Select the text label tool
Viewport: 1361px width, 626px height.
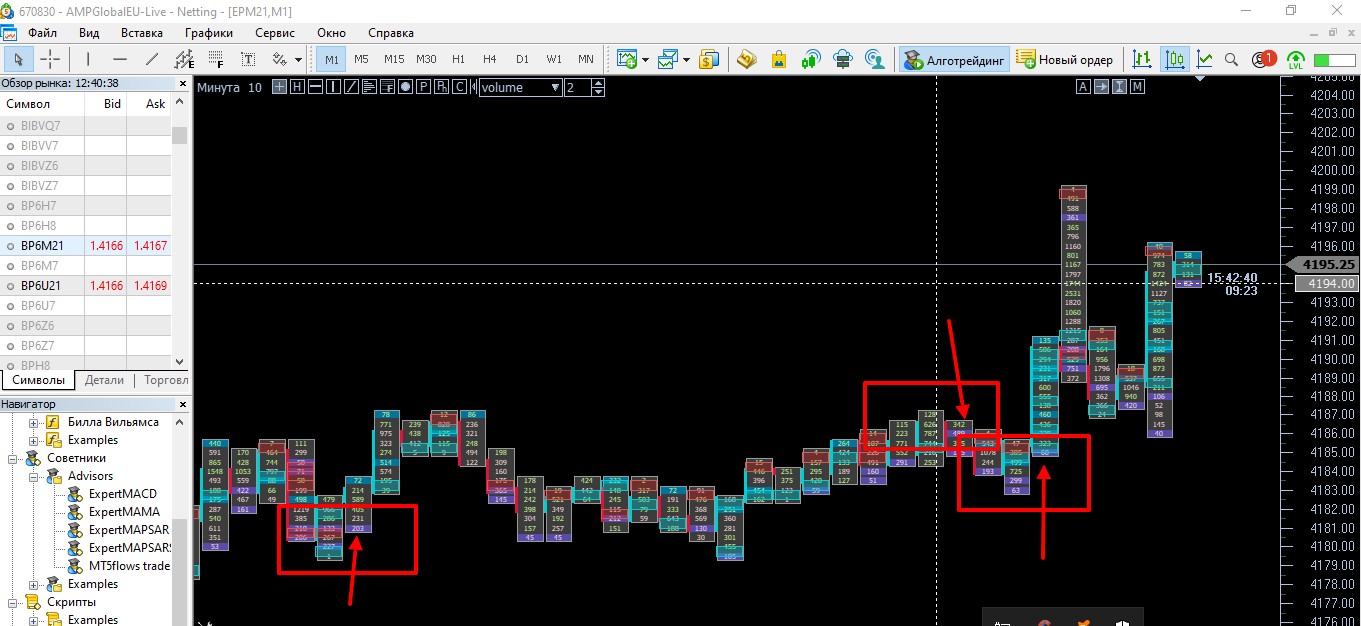point(248,59)
